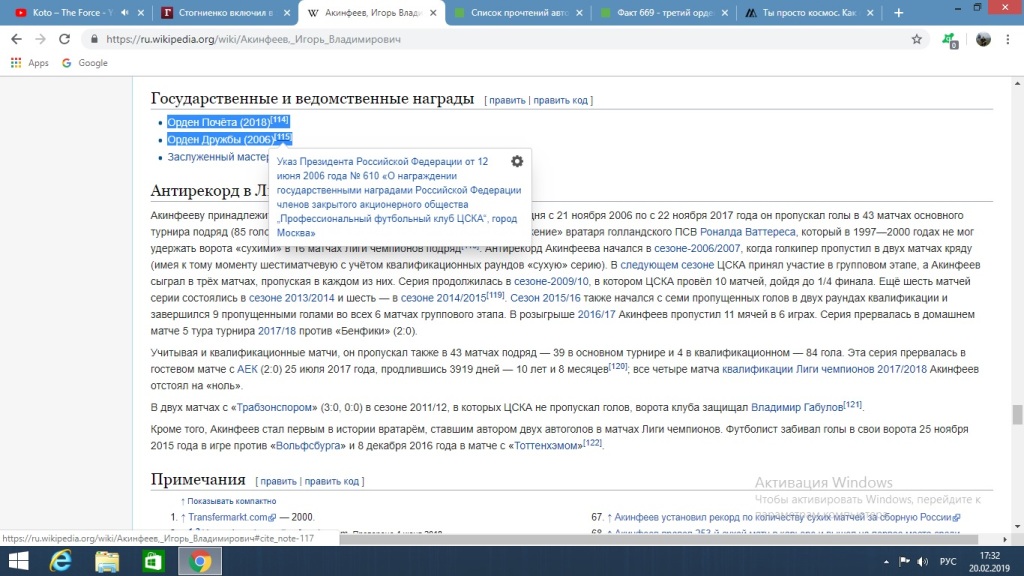This screenshot has width=1024, height=576.
Task: Click the address bar URL
Action: pos(253,39)
